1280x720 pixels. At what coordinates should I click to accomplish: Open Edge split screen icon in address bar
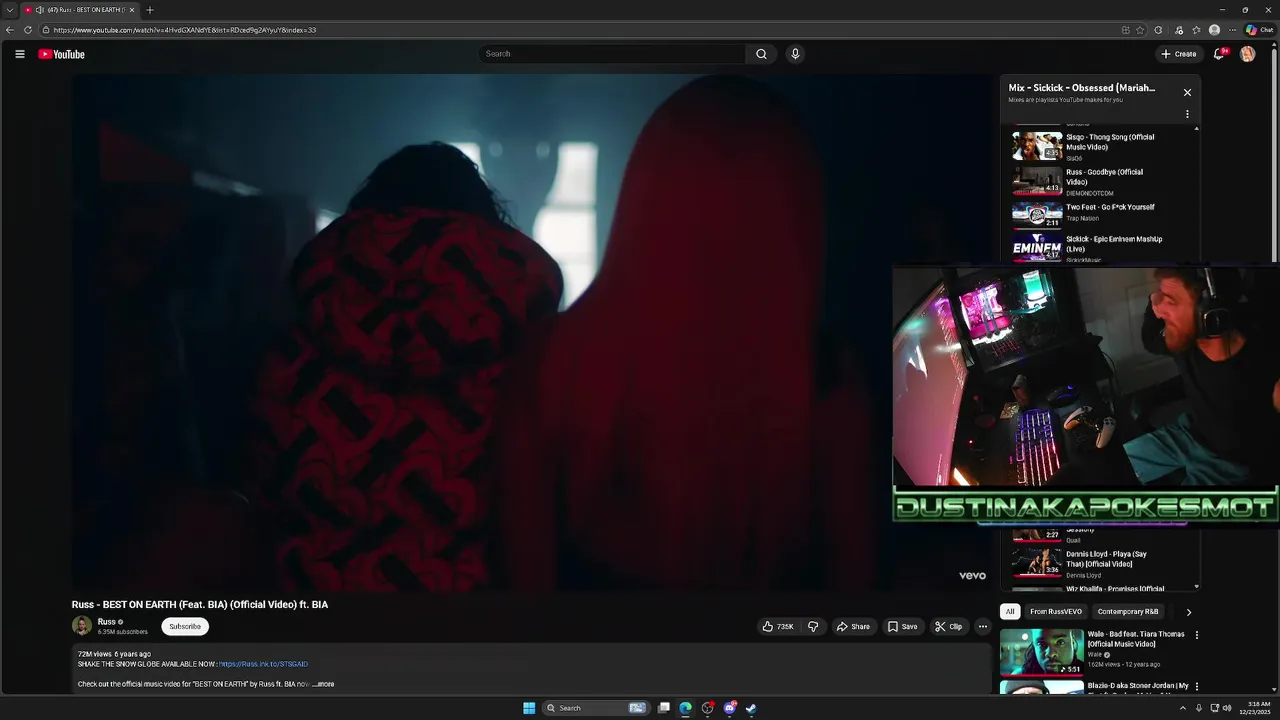[x=1125, y=30]
